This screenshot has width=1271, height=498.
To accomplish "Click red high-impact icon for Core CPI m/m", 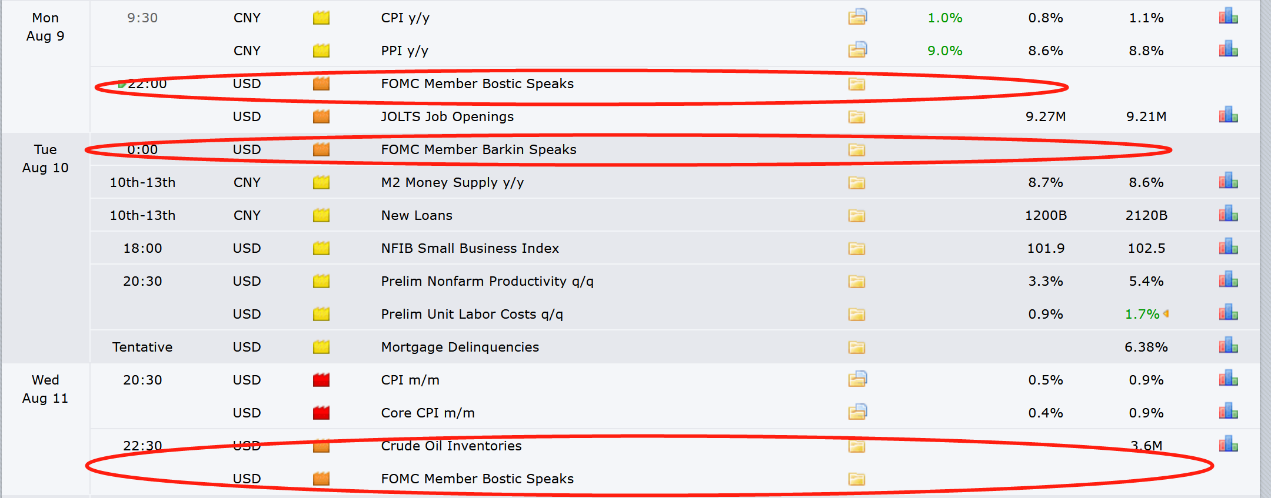I will point(321,413).
